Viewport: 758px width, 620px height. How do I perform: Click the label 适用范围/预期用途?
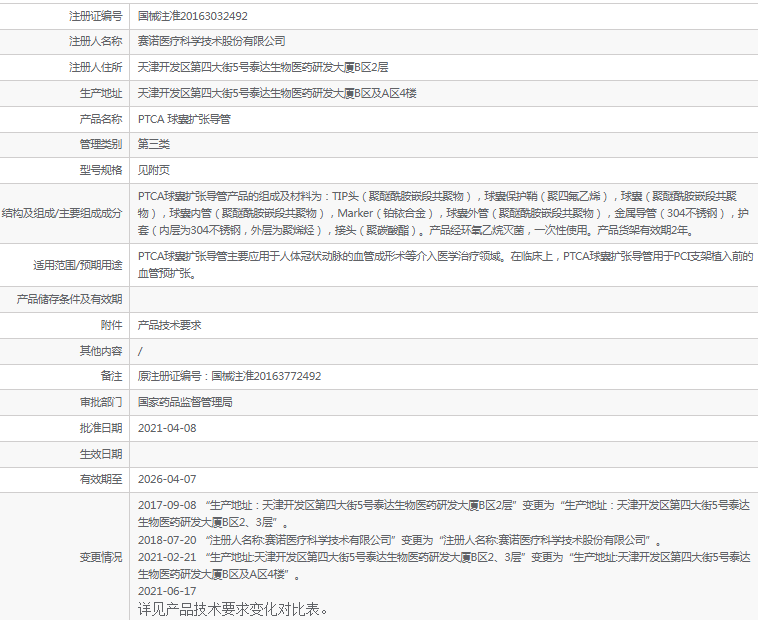(x=77, y=265)
